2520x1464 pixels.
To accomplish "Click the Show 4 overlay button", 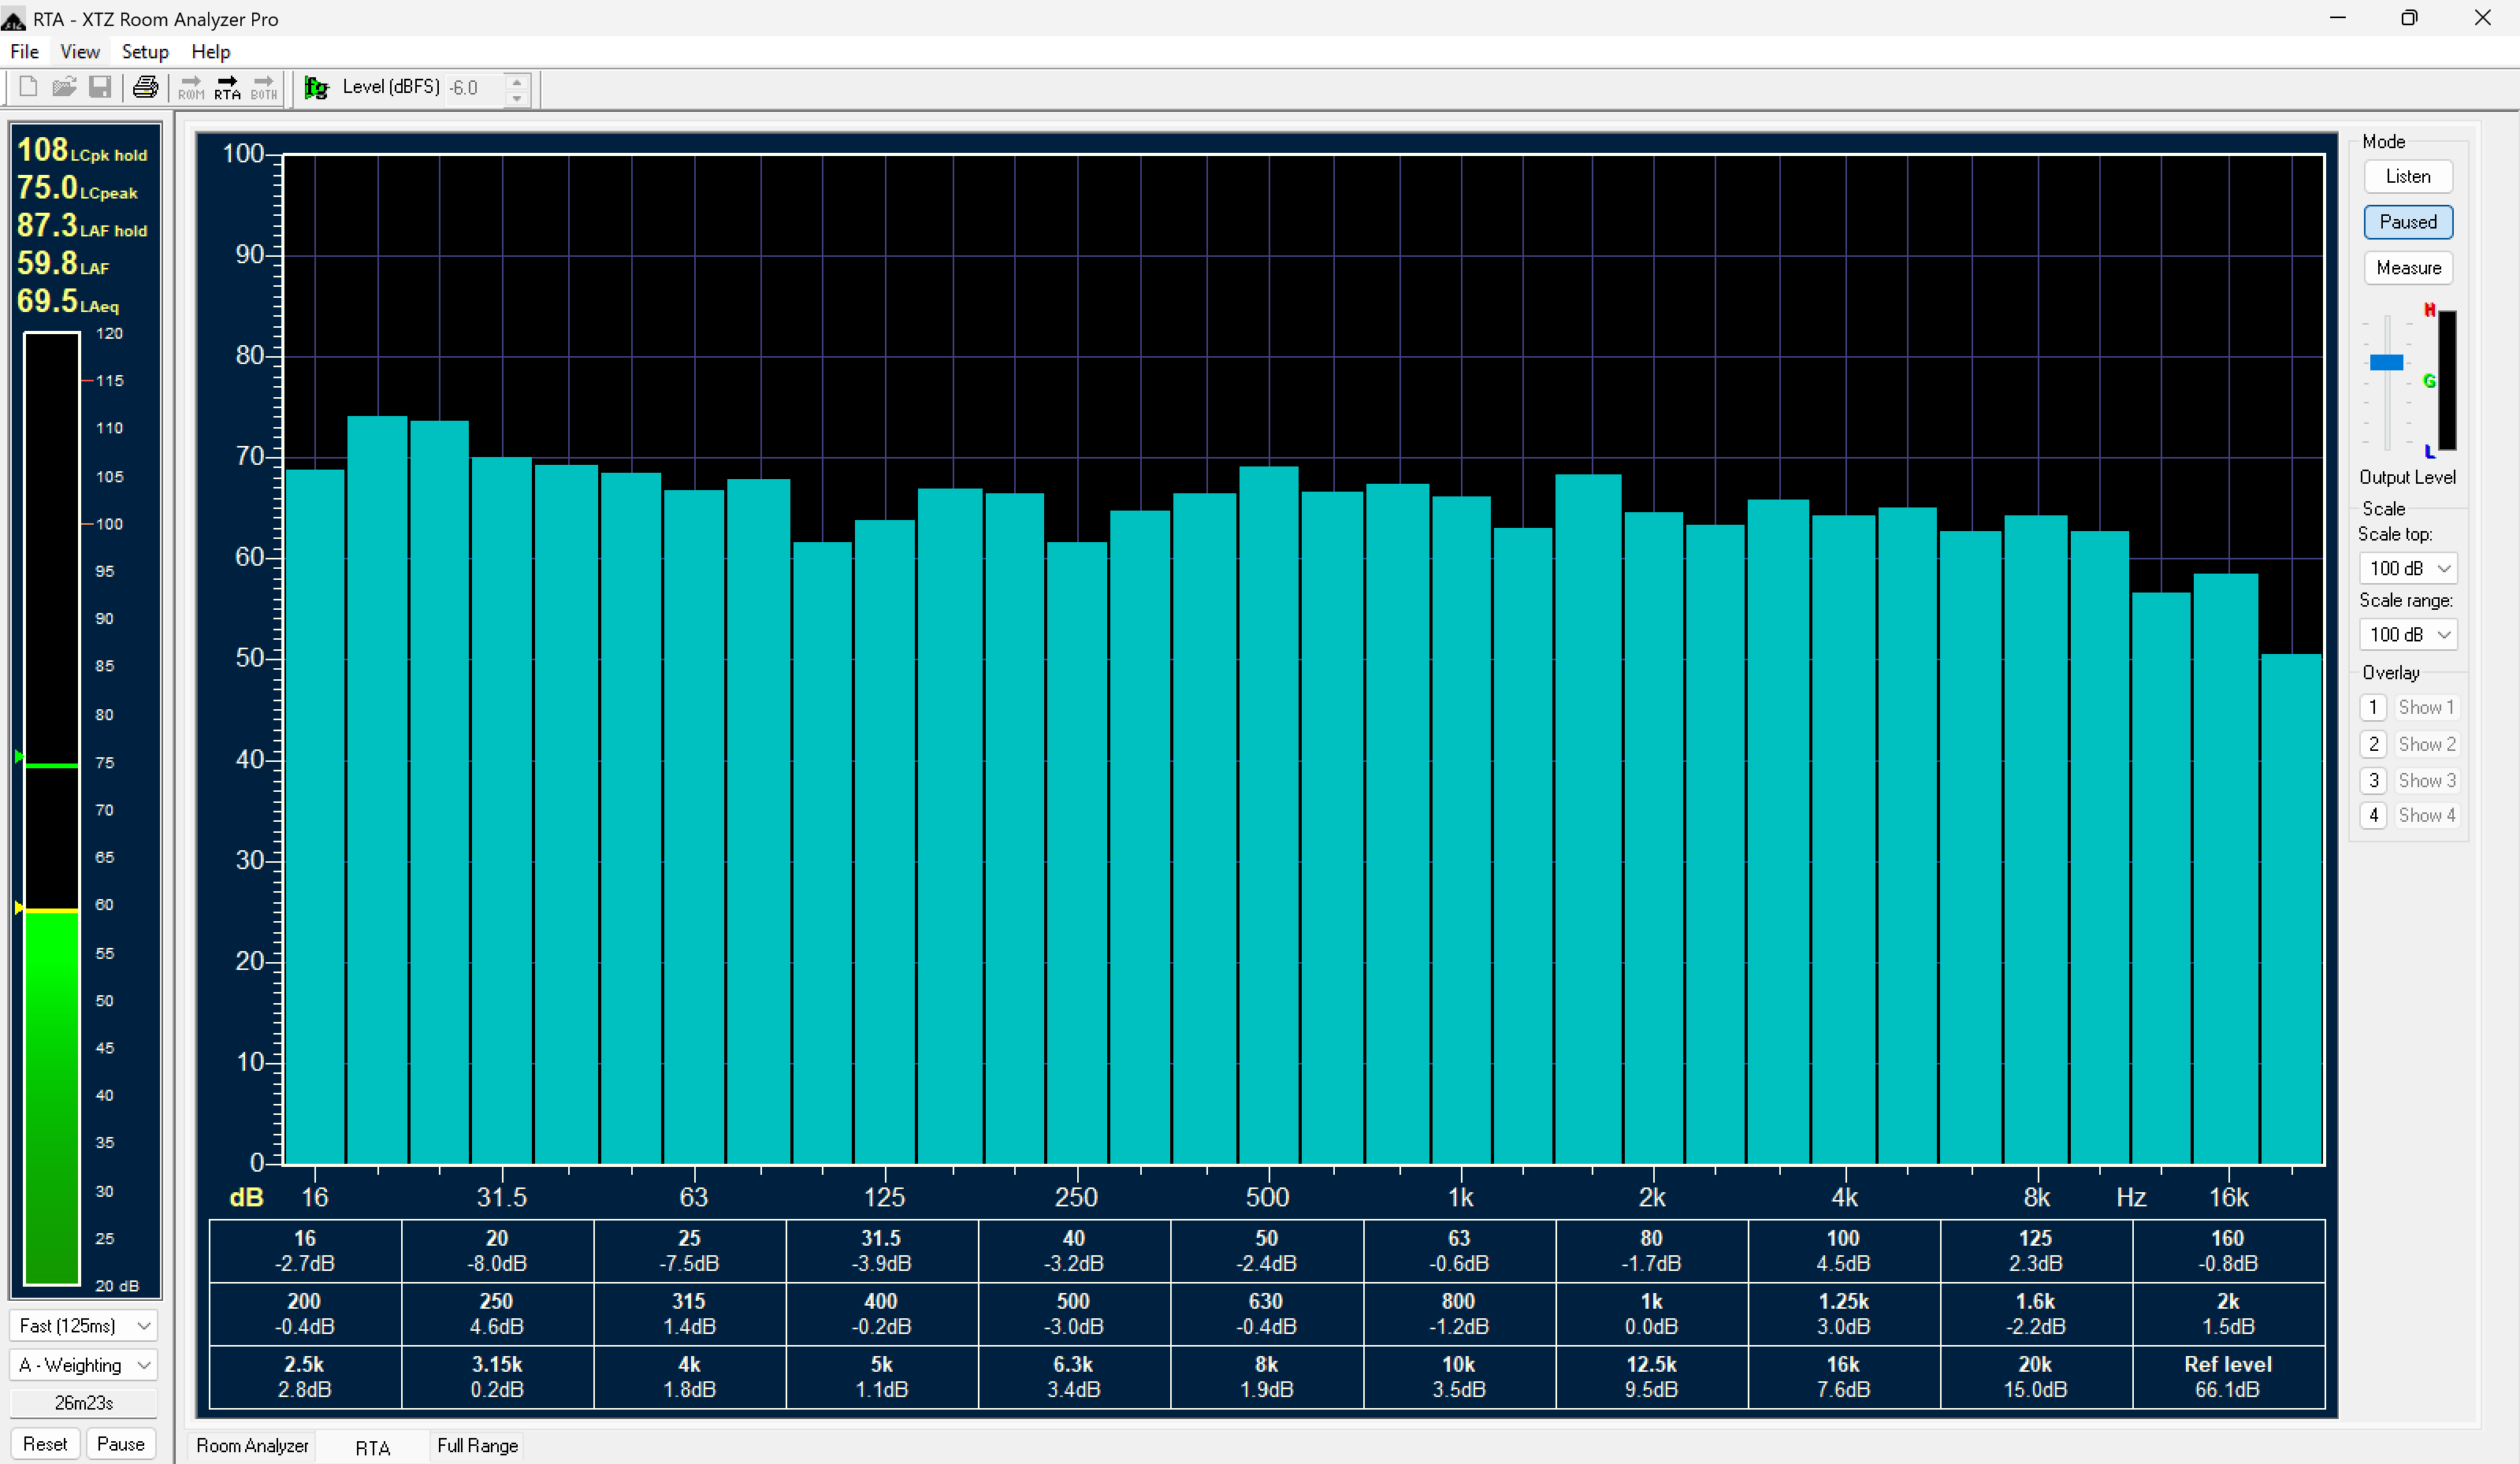I will pos(2426,815).
